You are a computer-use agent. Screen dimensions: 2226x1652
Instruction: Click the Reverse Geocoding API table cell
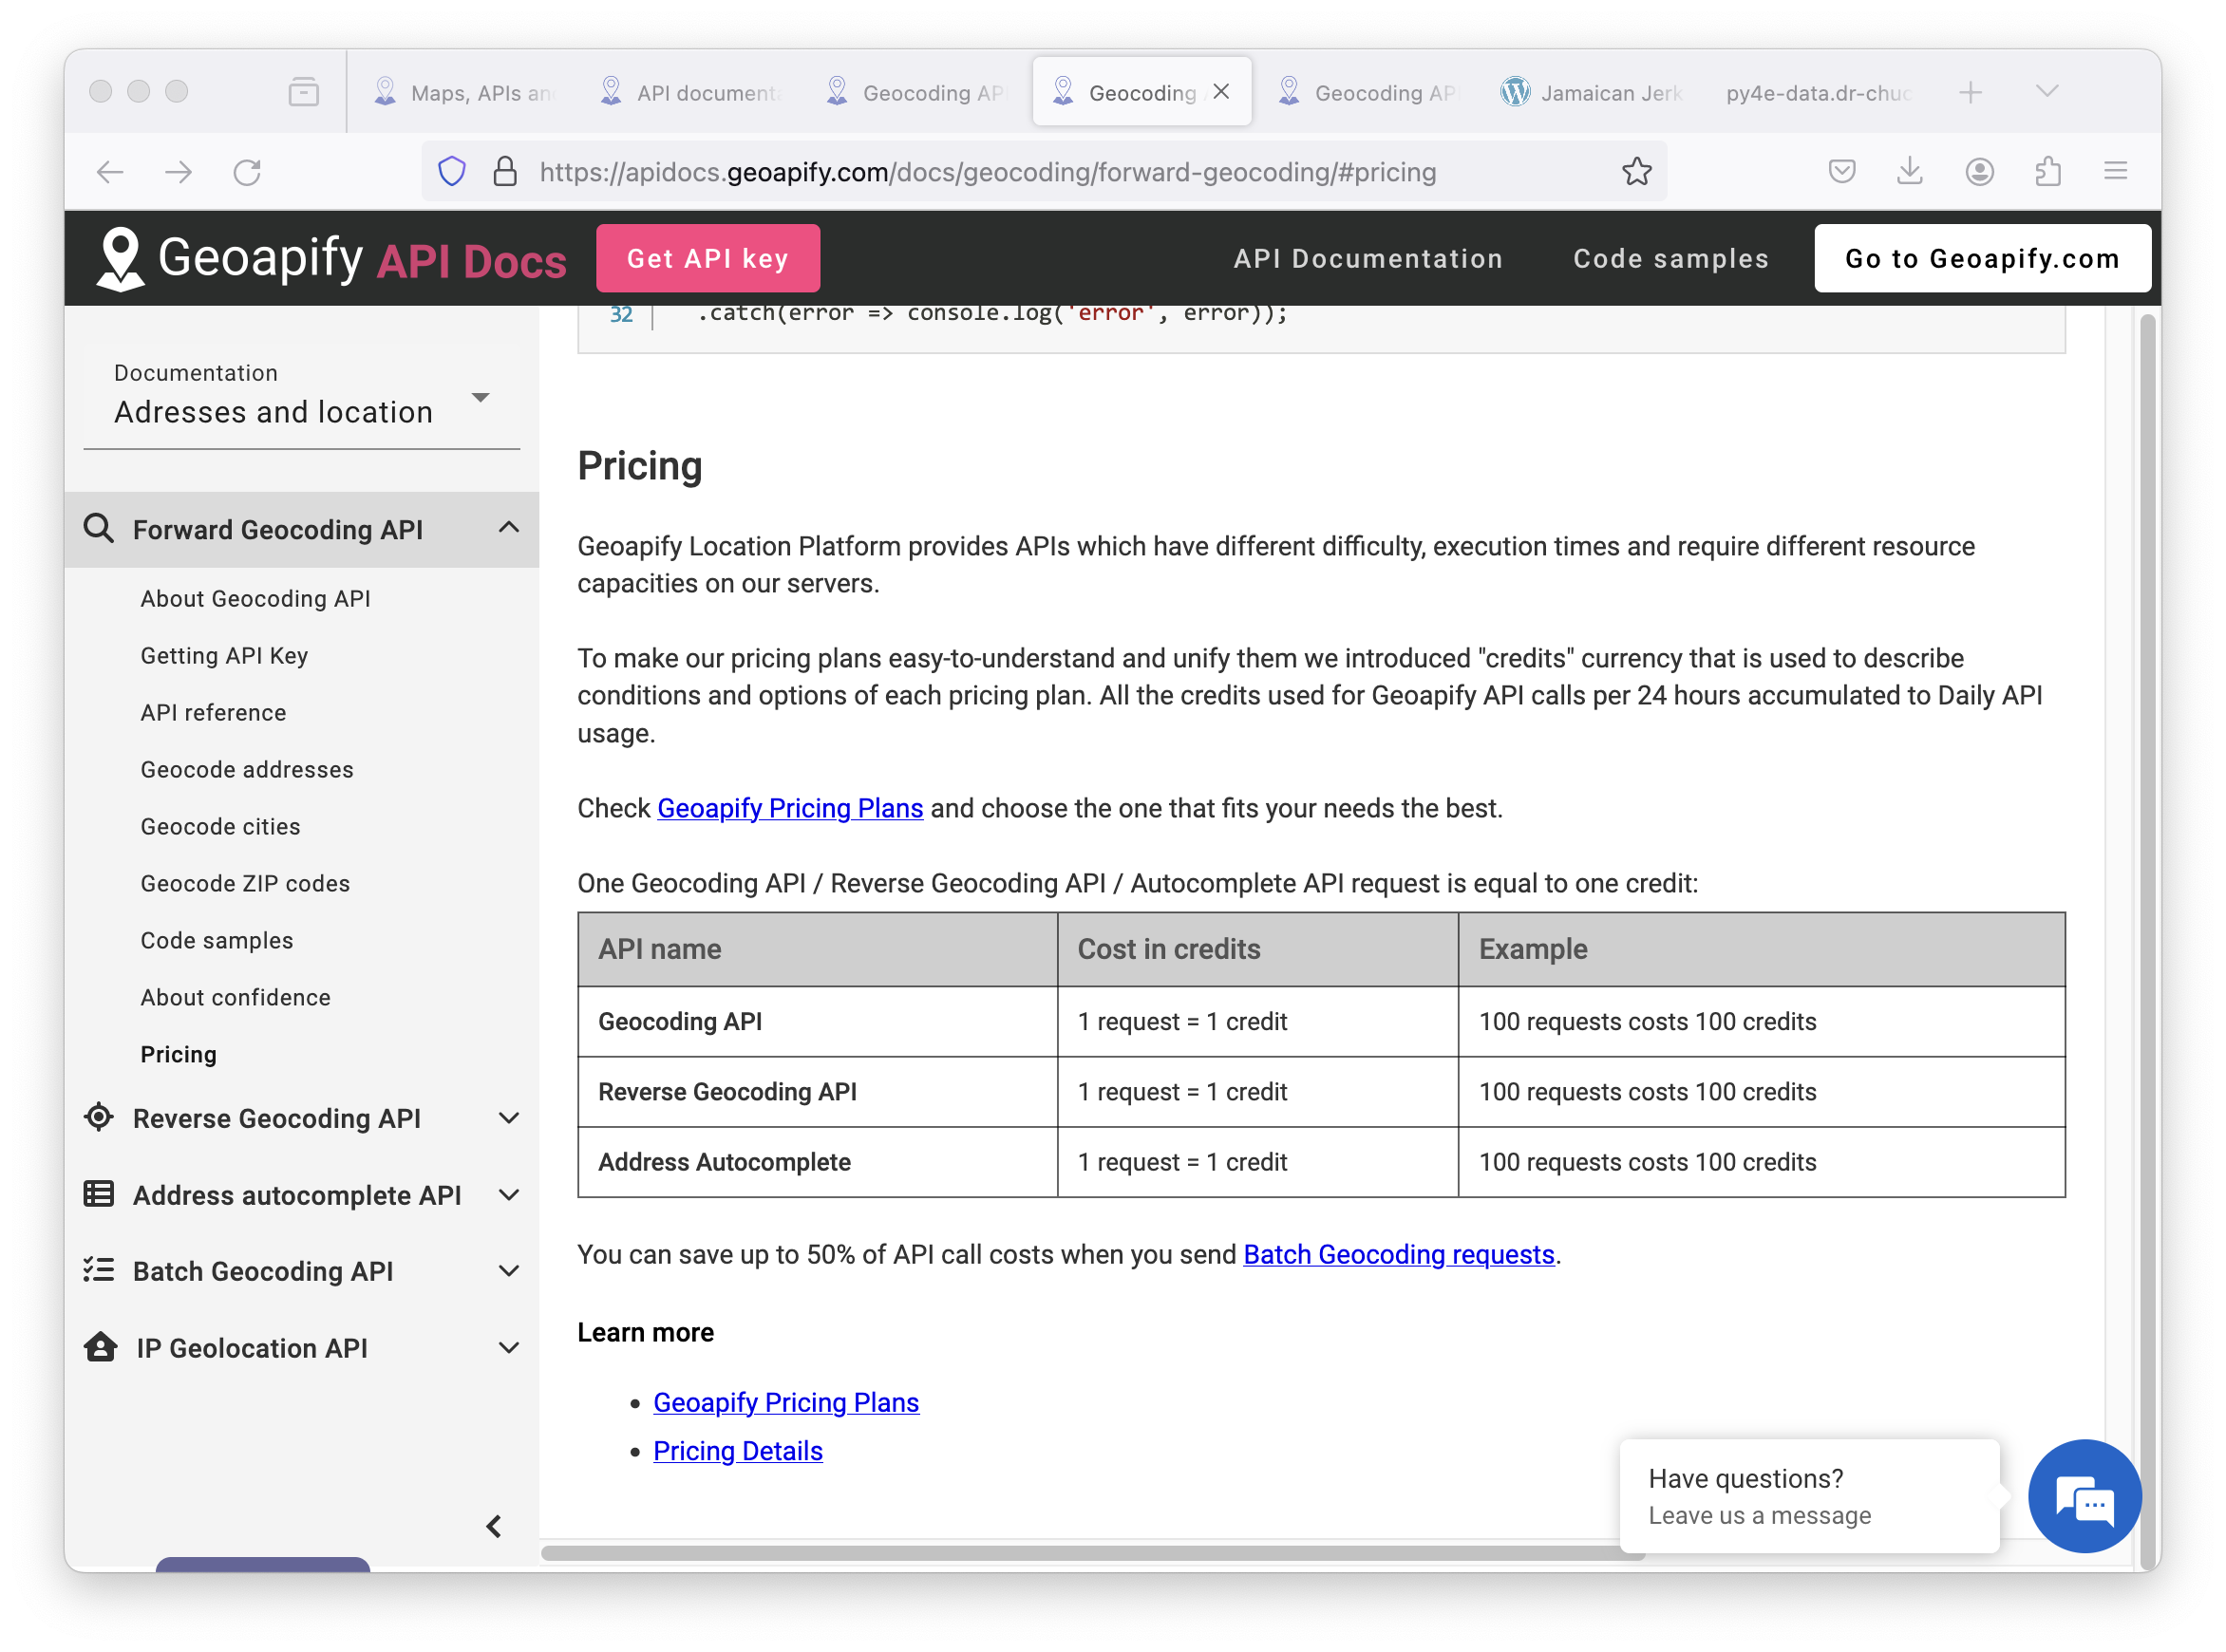(x=817, y=1092)
